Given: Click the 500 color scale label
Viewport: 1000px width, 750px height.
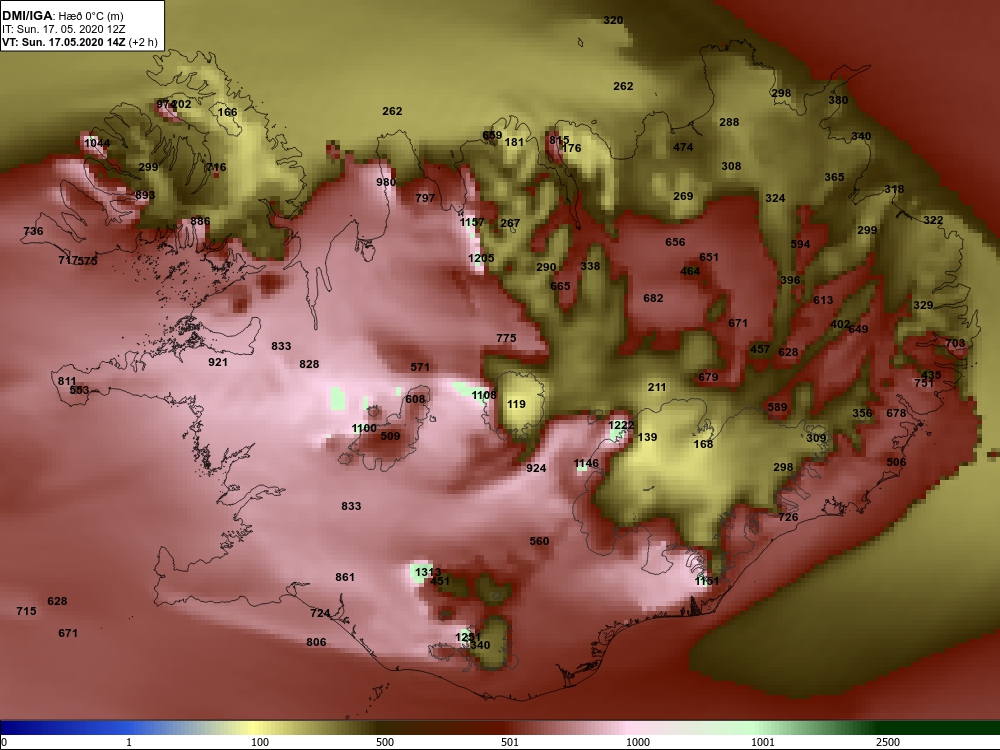Looking at the screenshot, I should 385,742.
